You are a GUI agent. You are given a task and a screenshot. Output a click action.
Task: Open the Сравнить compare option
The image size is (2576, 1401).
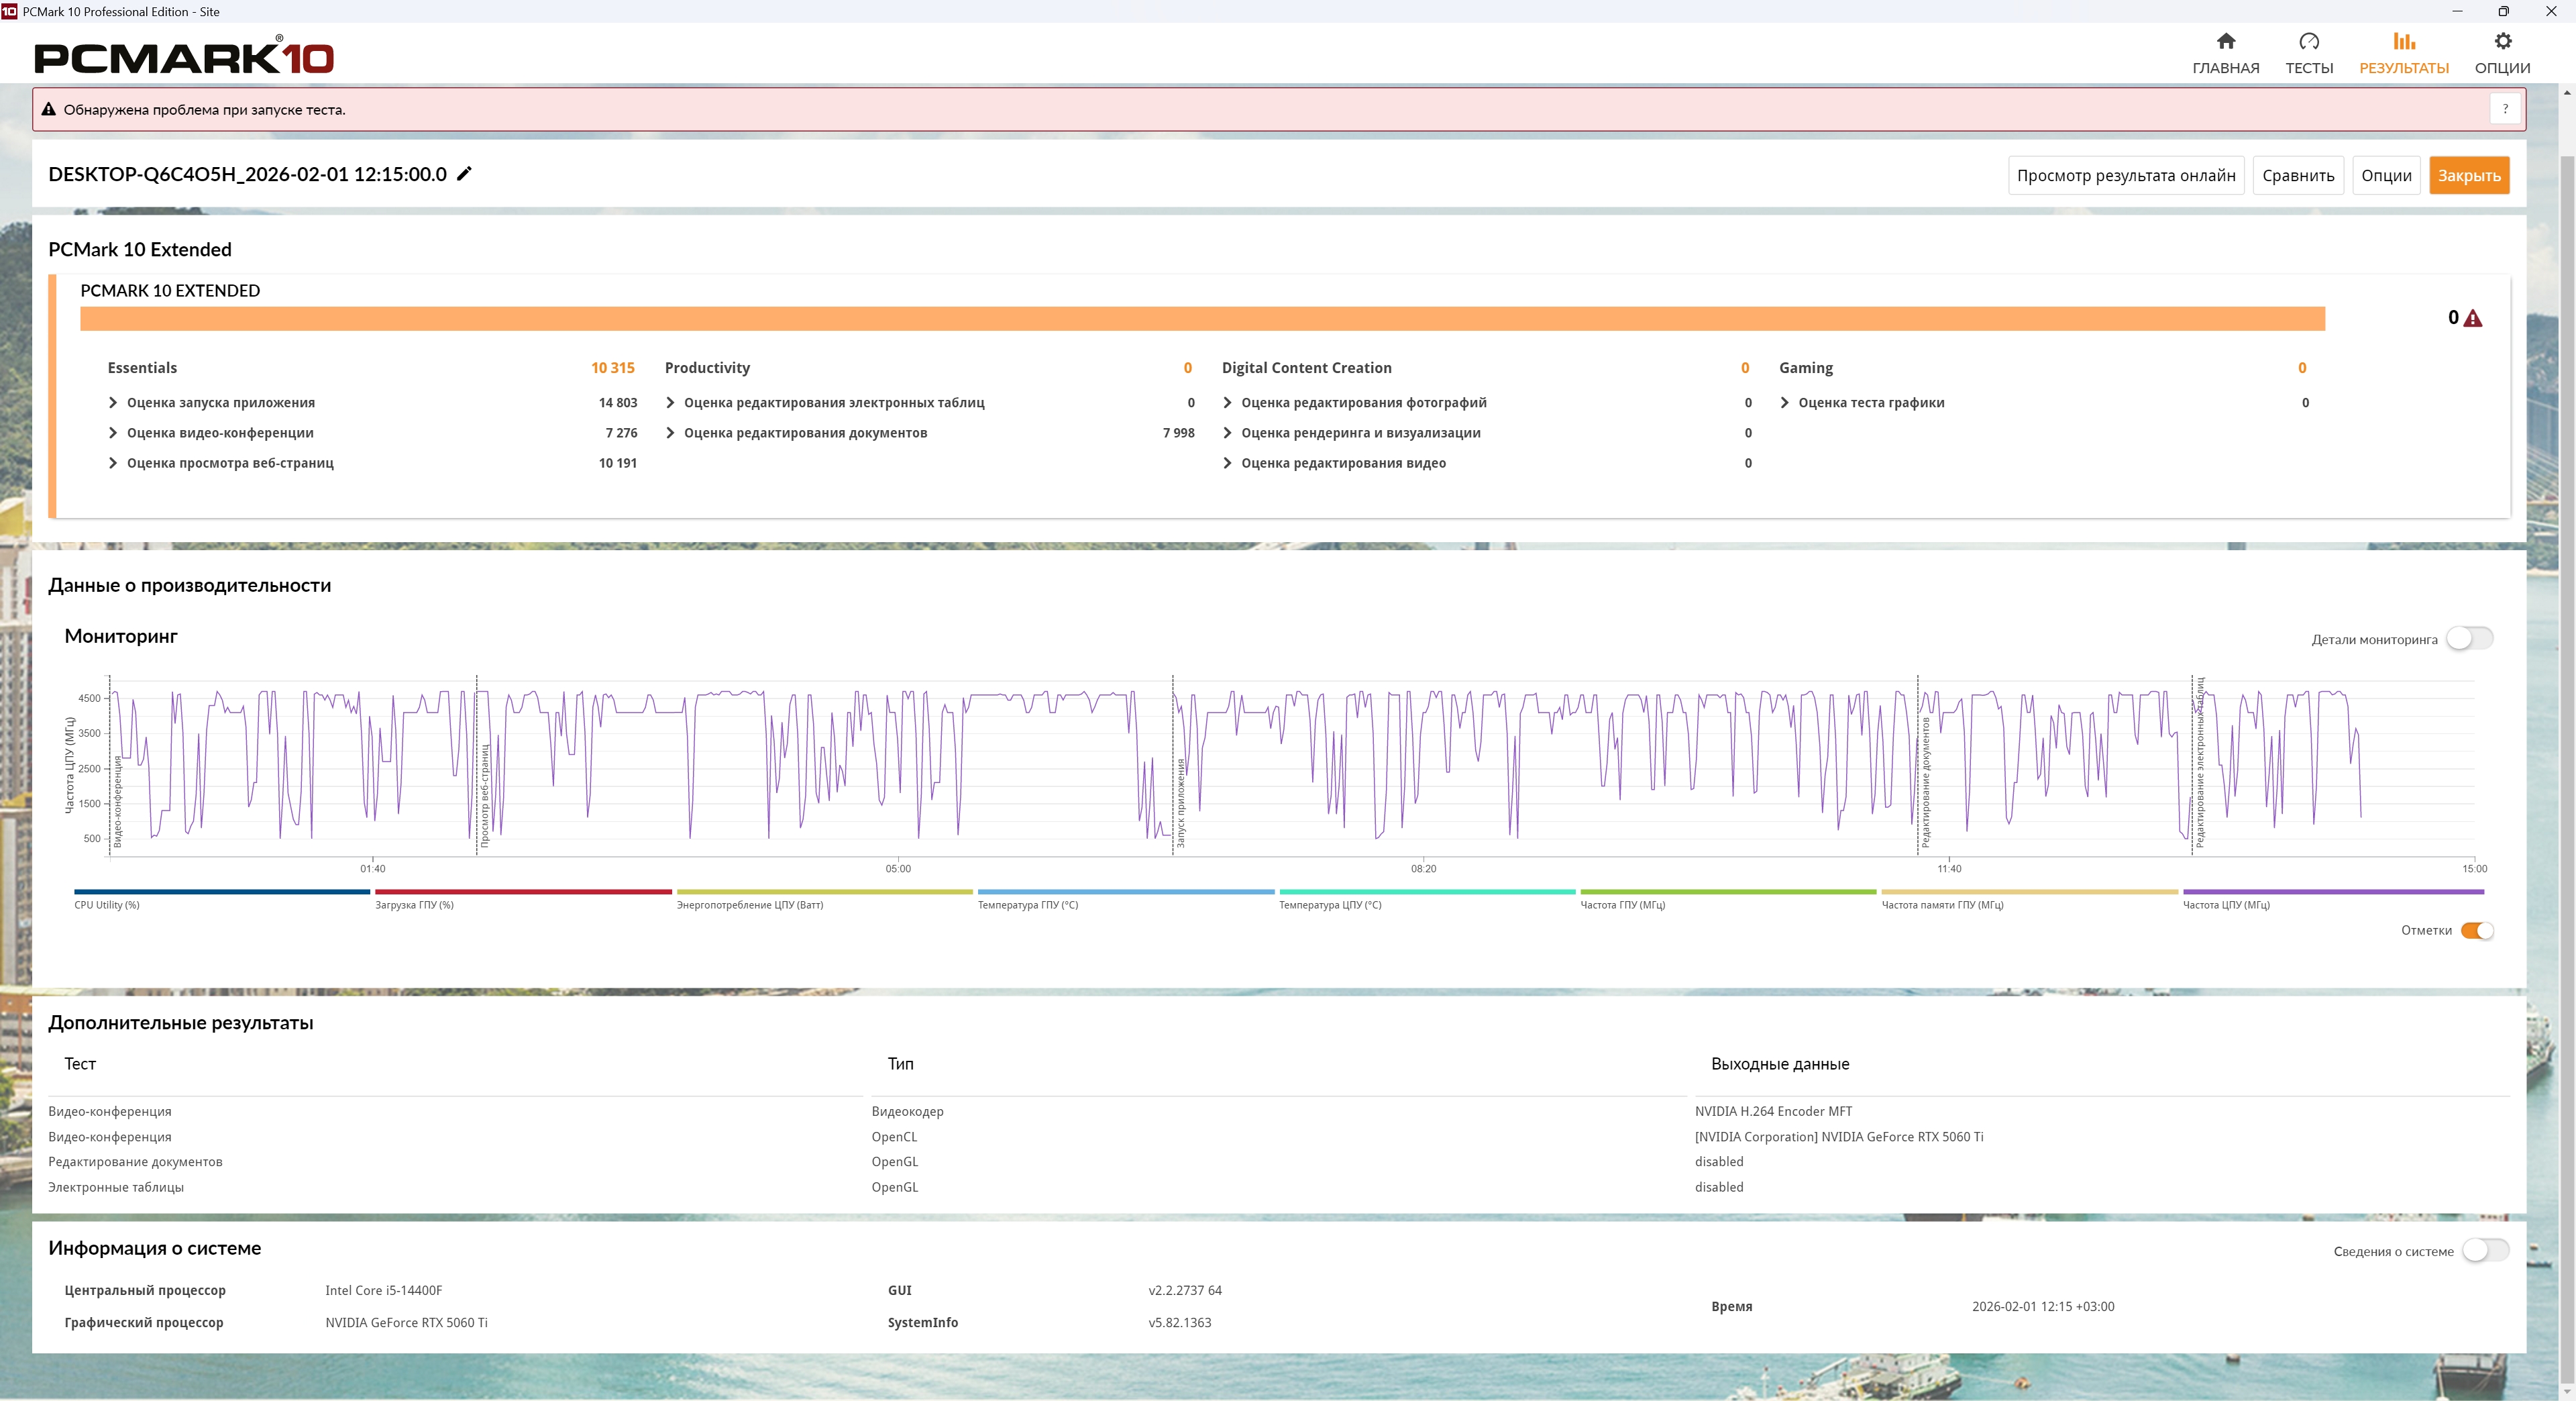pos(2297,176)
